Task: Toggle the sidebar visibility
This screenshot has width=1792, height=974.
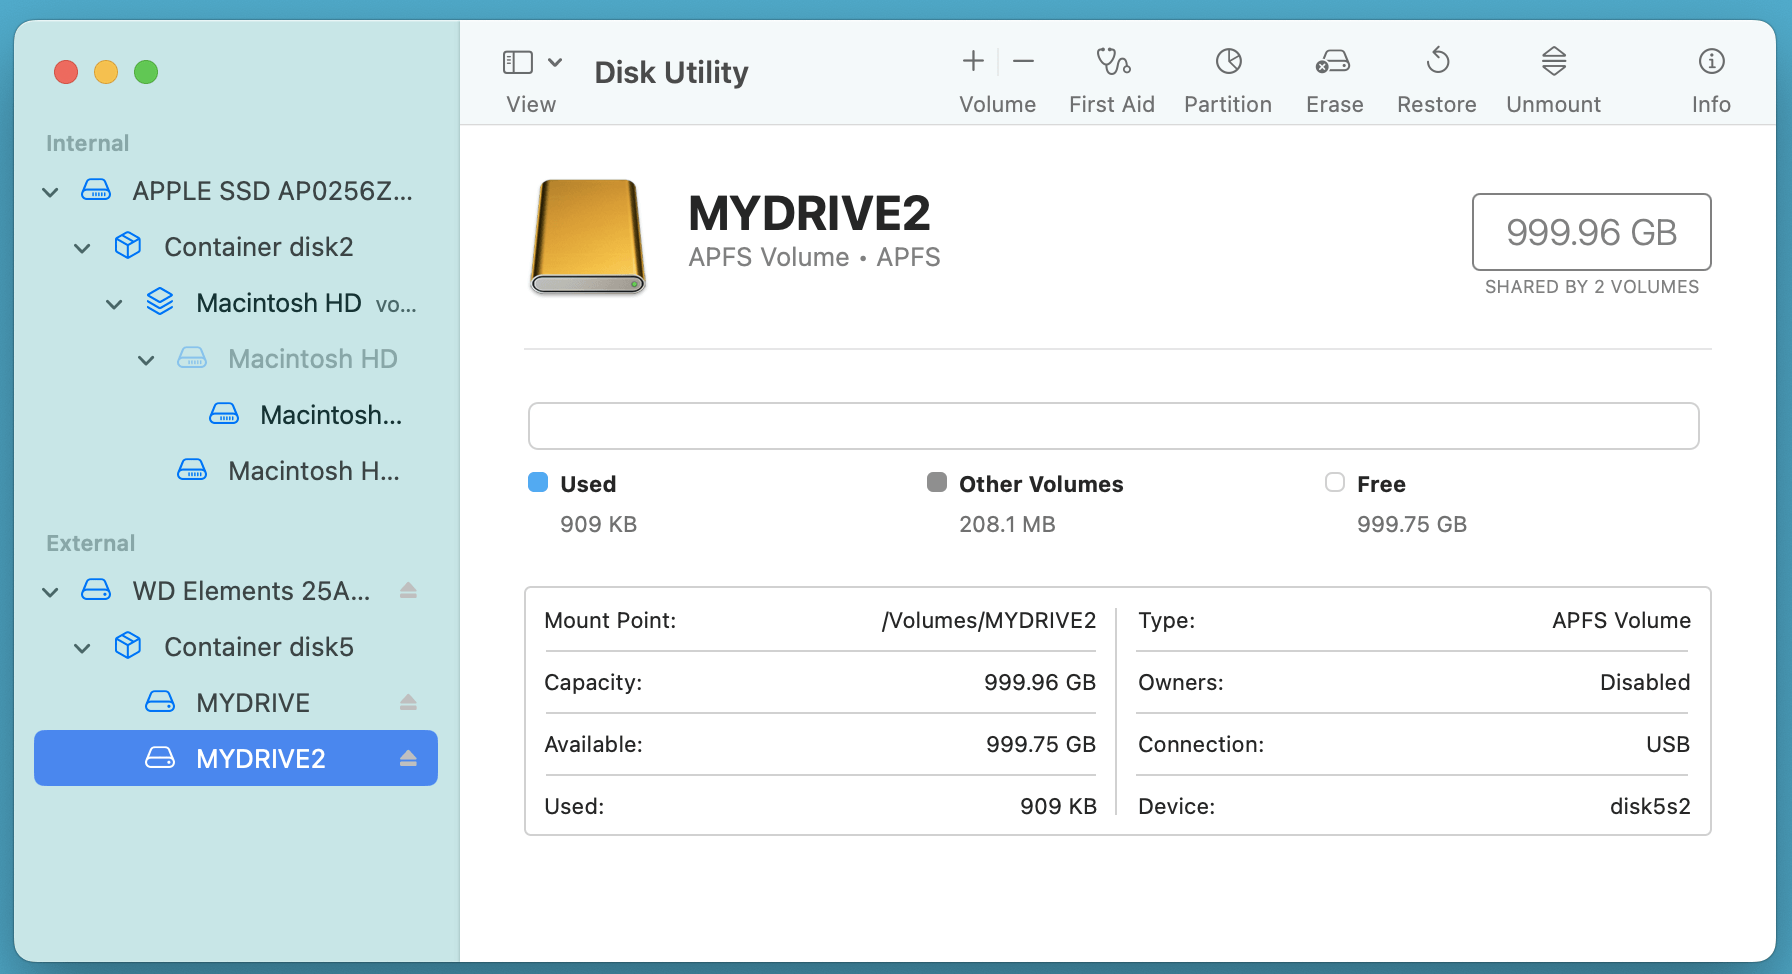Action: (516, 61)
